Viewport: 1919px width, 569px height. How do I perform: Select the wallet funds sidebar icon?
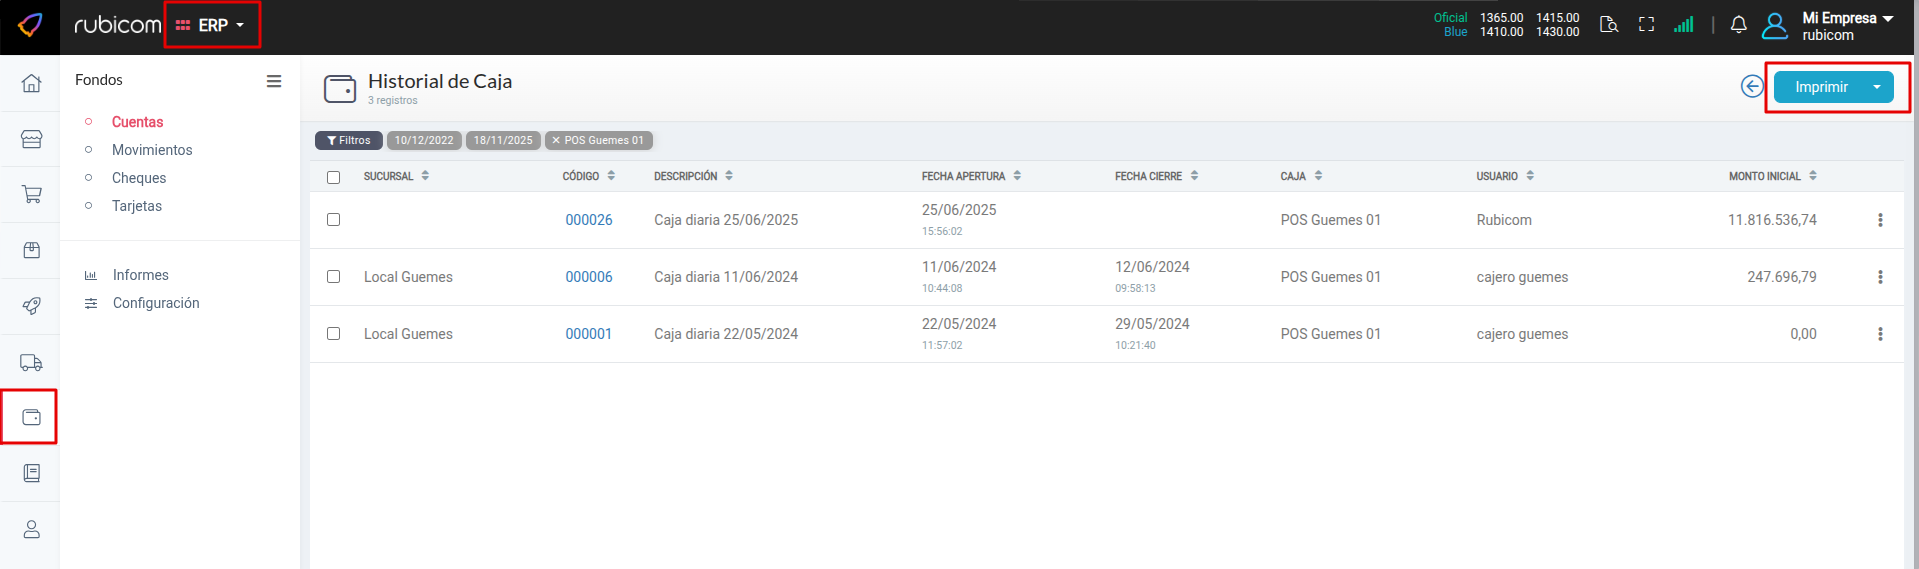(31, 417)
